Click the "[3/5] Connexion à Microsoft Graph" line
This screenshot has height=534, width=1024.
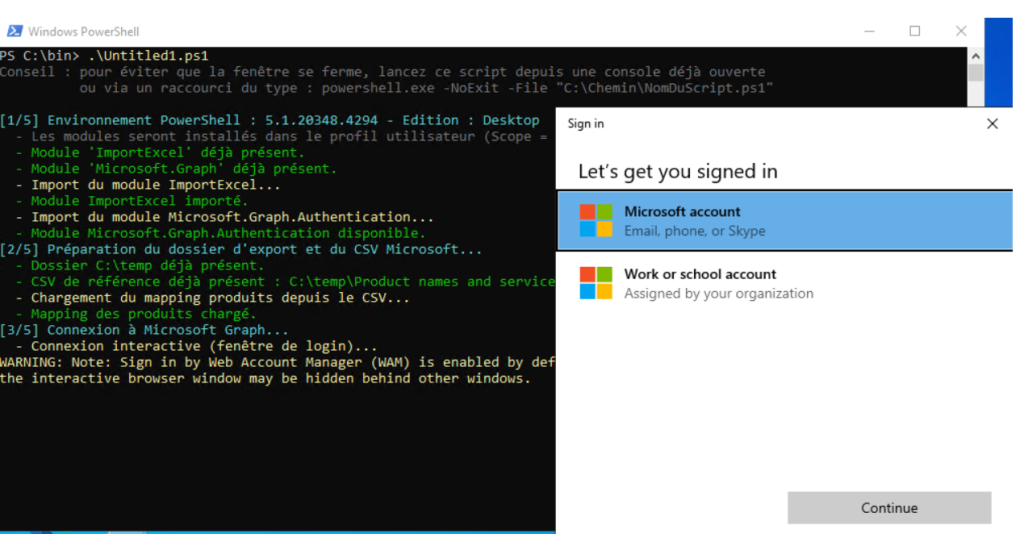click(x=145, y=330)
